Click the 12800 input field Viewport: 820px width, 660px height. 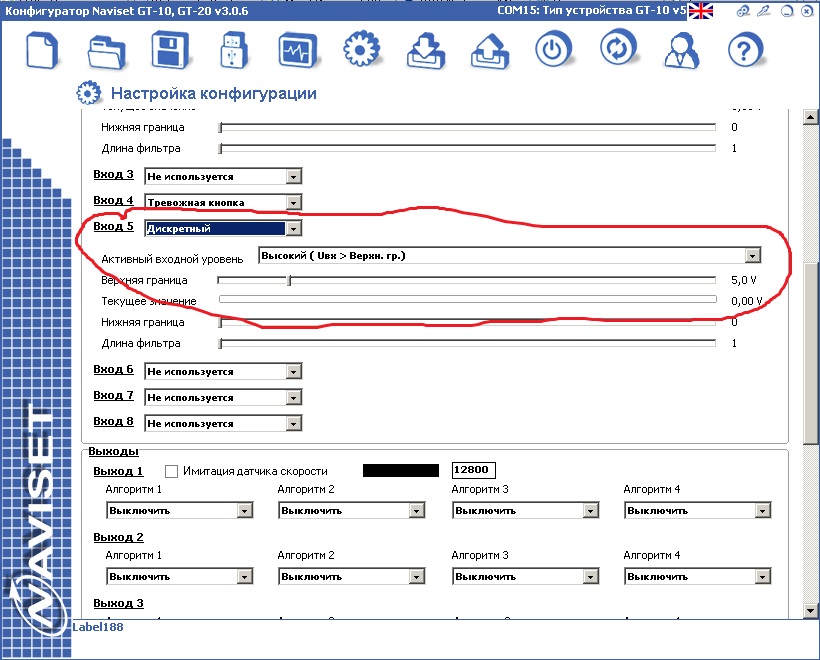click(473, 470)
